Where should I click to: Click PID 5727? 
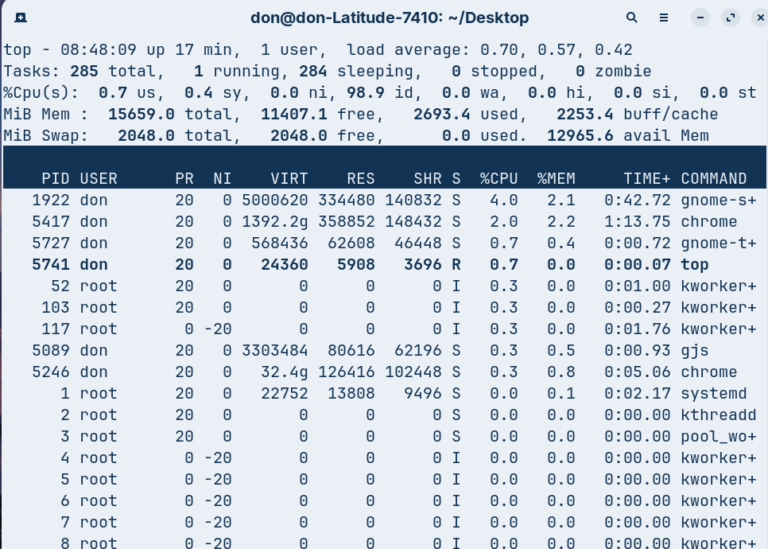click(50, 243)
